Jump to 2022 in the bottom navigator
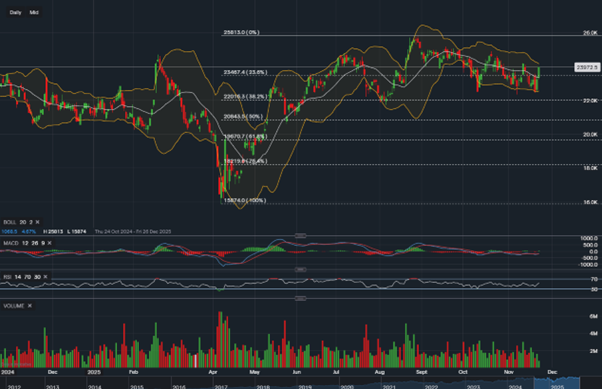Screen dimensions: 602x389 [431, 386]
